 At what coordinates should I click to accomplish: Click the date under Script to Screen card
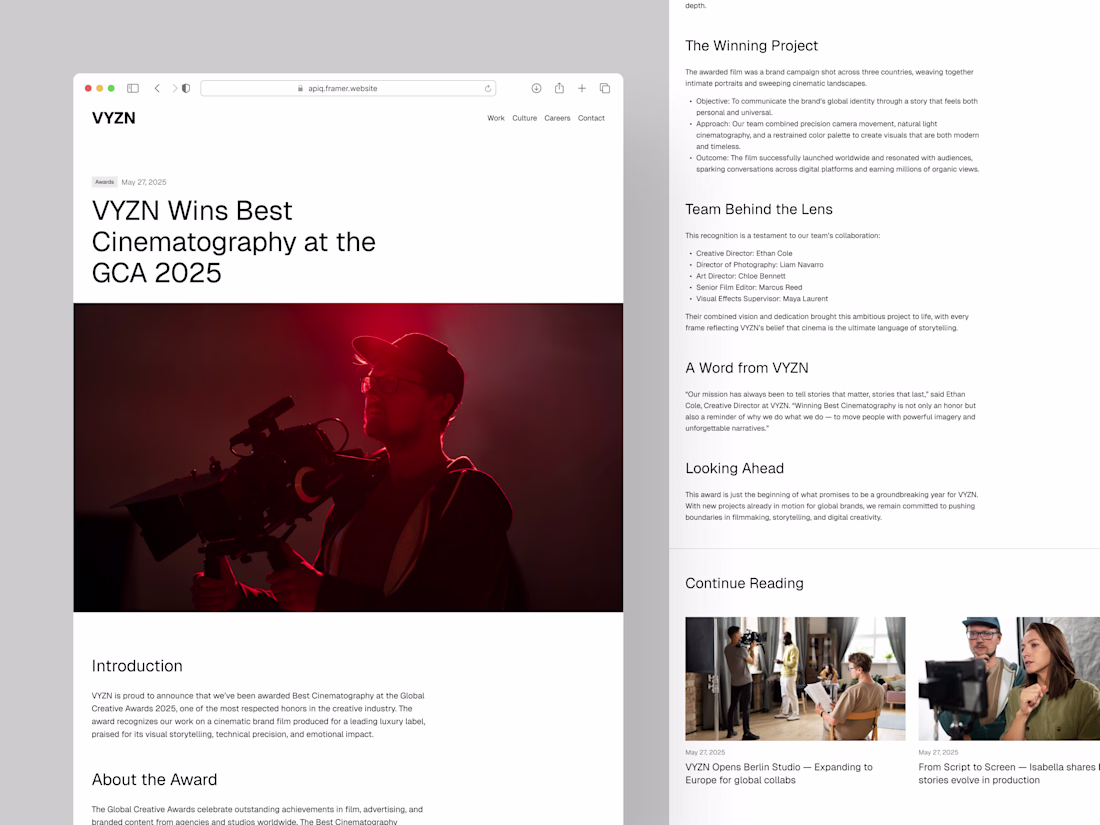[938, 752]
